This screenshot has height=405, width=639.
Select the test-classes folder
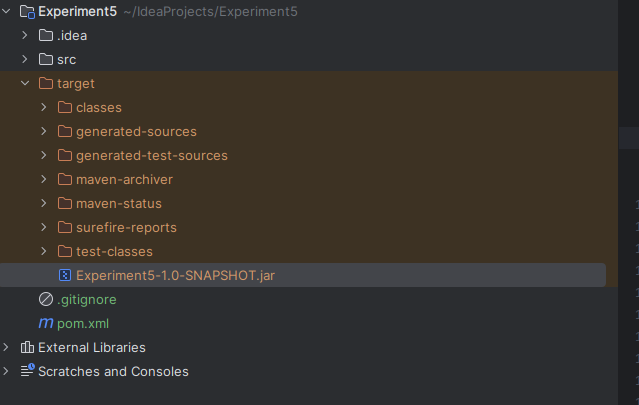point(114,251)
